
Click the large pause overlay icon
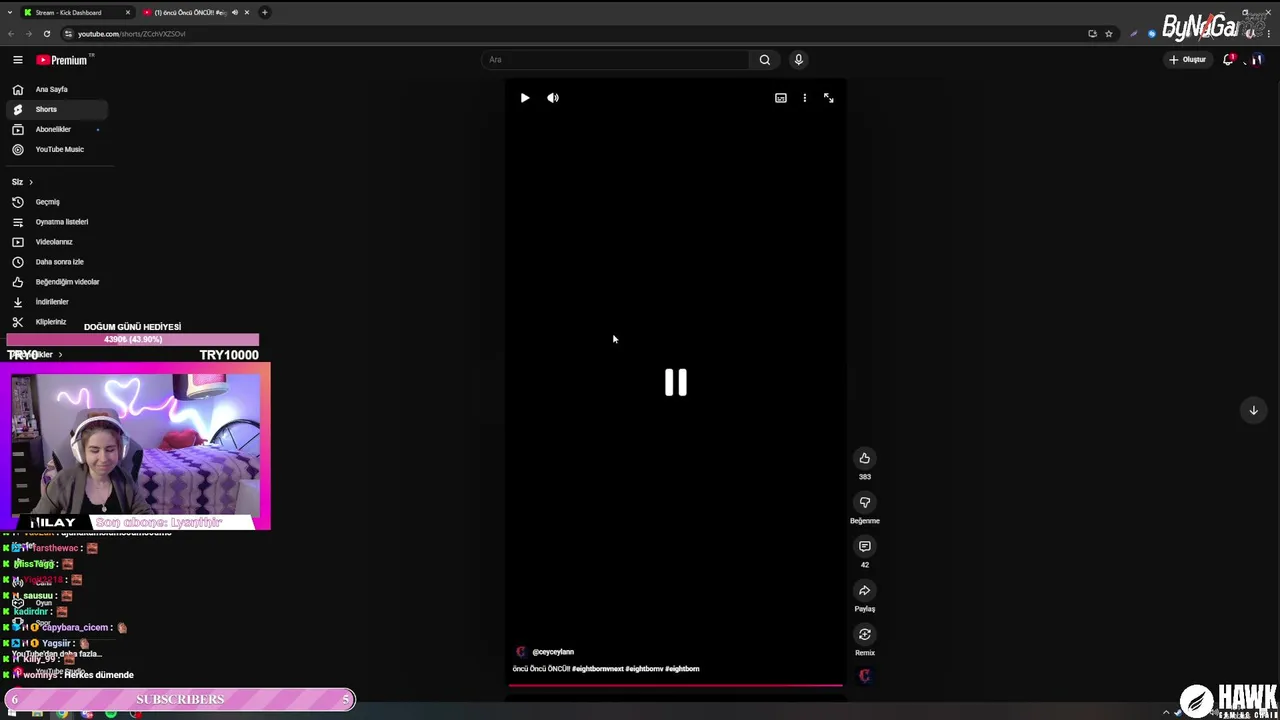point(676,382)
